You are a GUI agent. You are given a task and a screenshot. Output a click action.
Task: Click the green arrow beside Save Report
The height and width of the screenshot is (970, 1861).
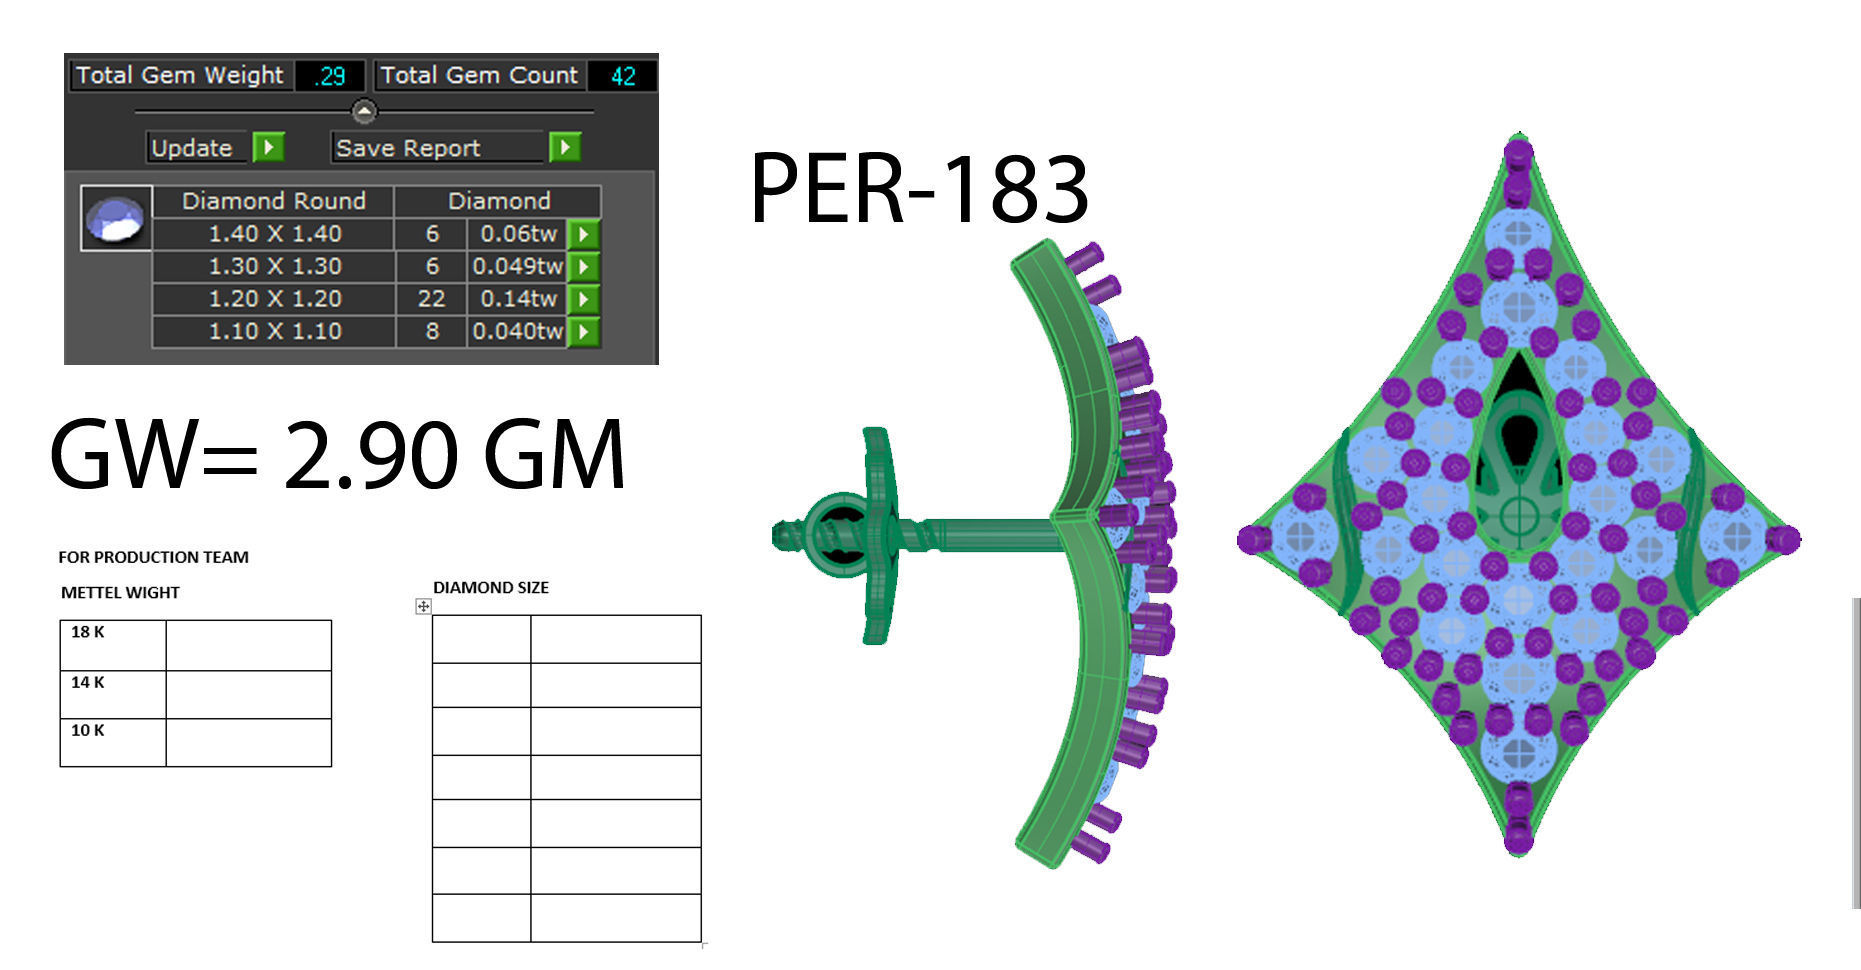point(565,148)
